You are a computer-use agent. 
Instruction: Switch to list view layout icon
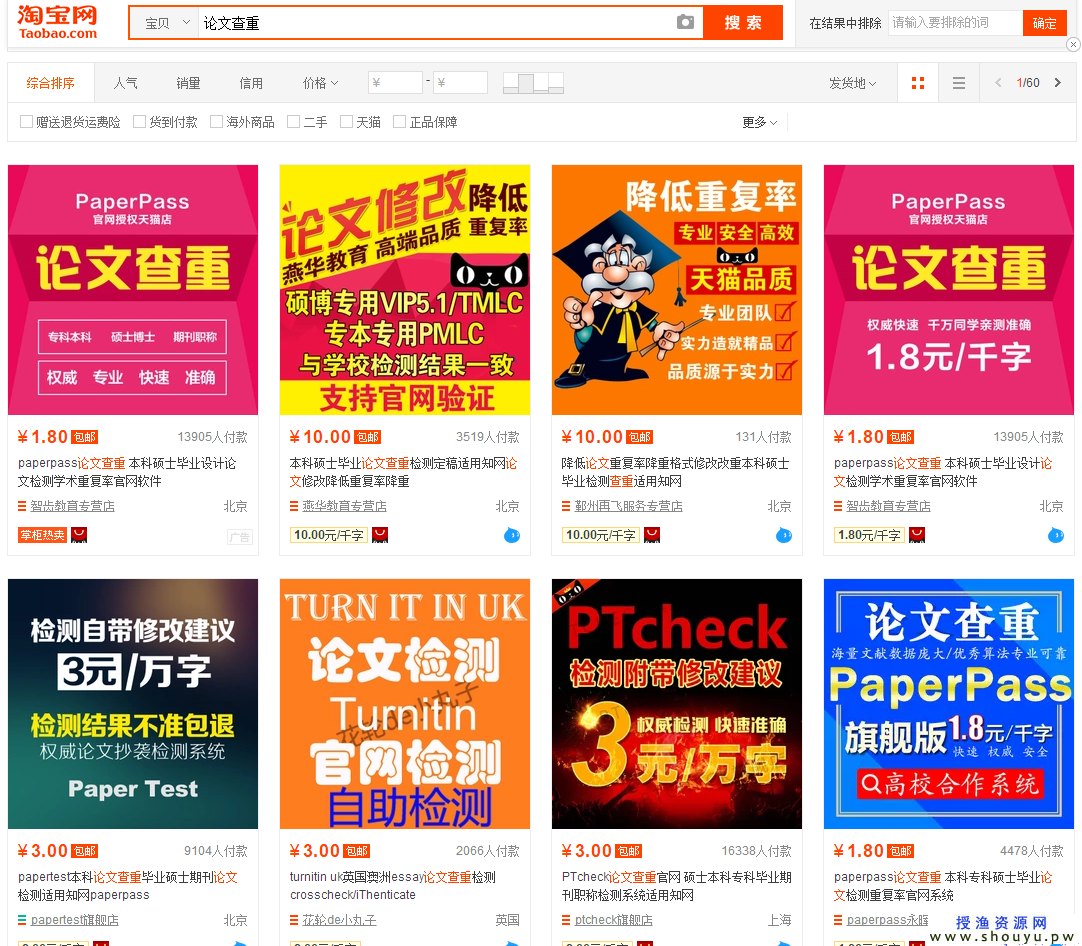coord(958,83)
